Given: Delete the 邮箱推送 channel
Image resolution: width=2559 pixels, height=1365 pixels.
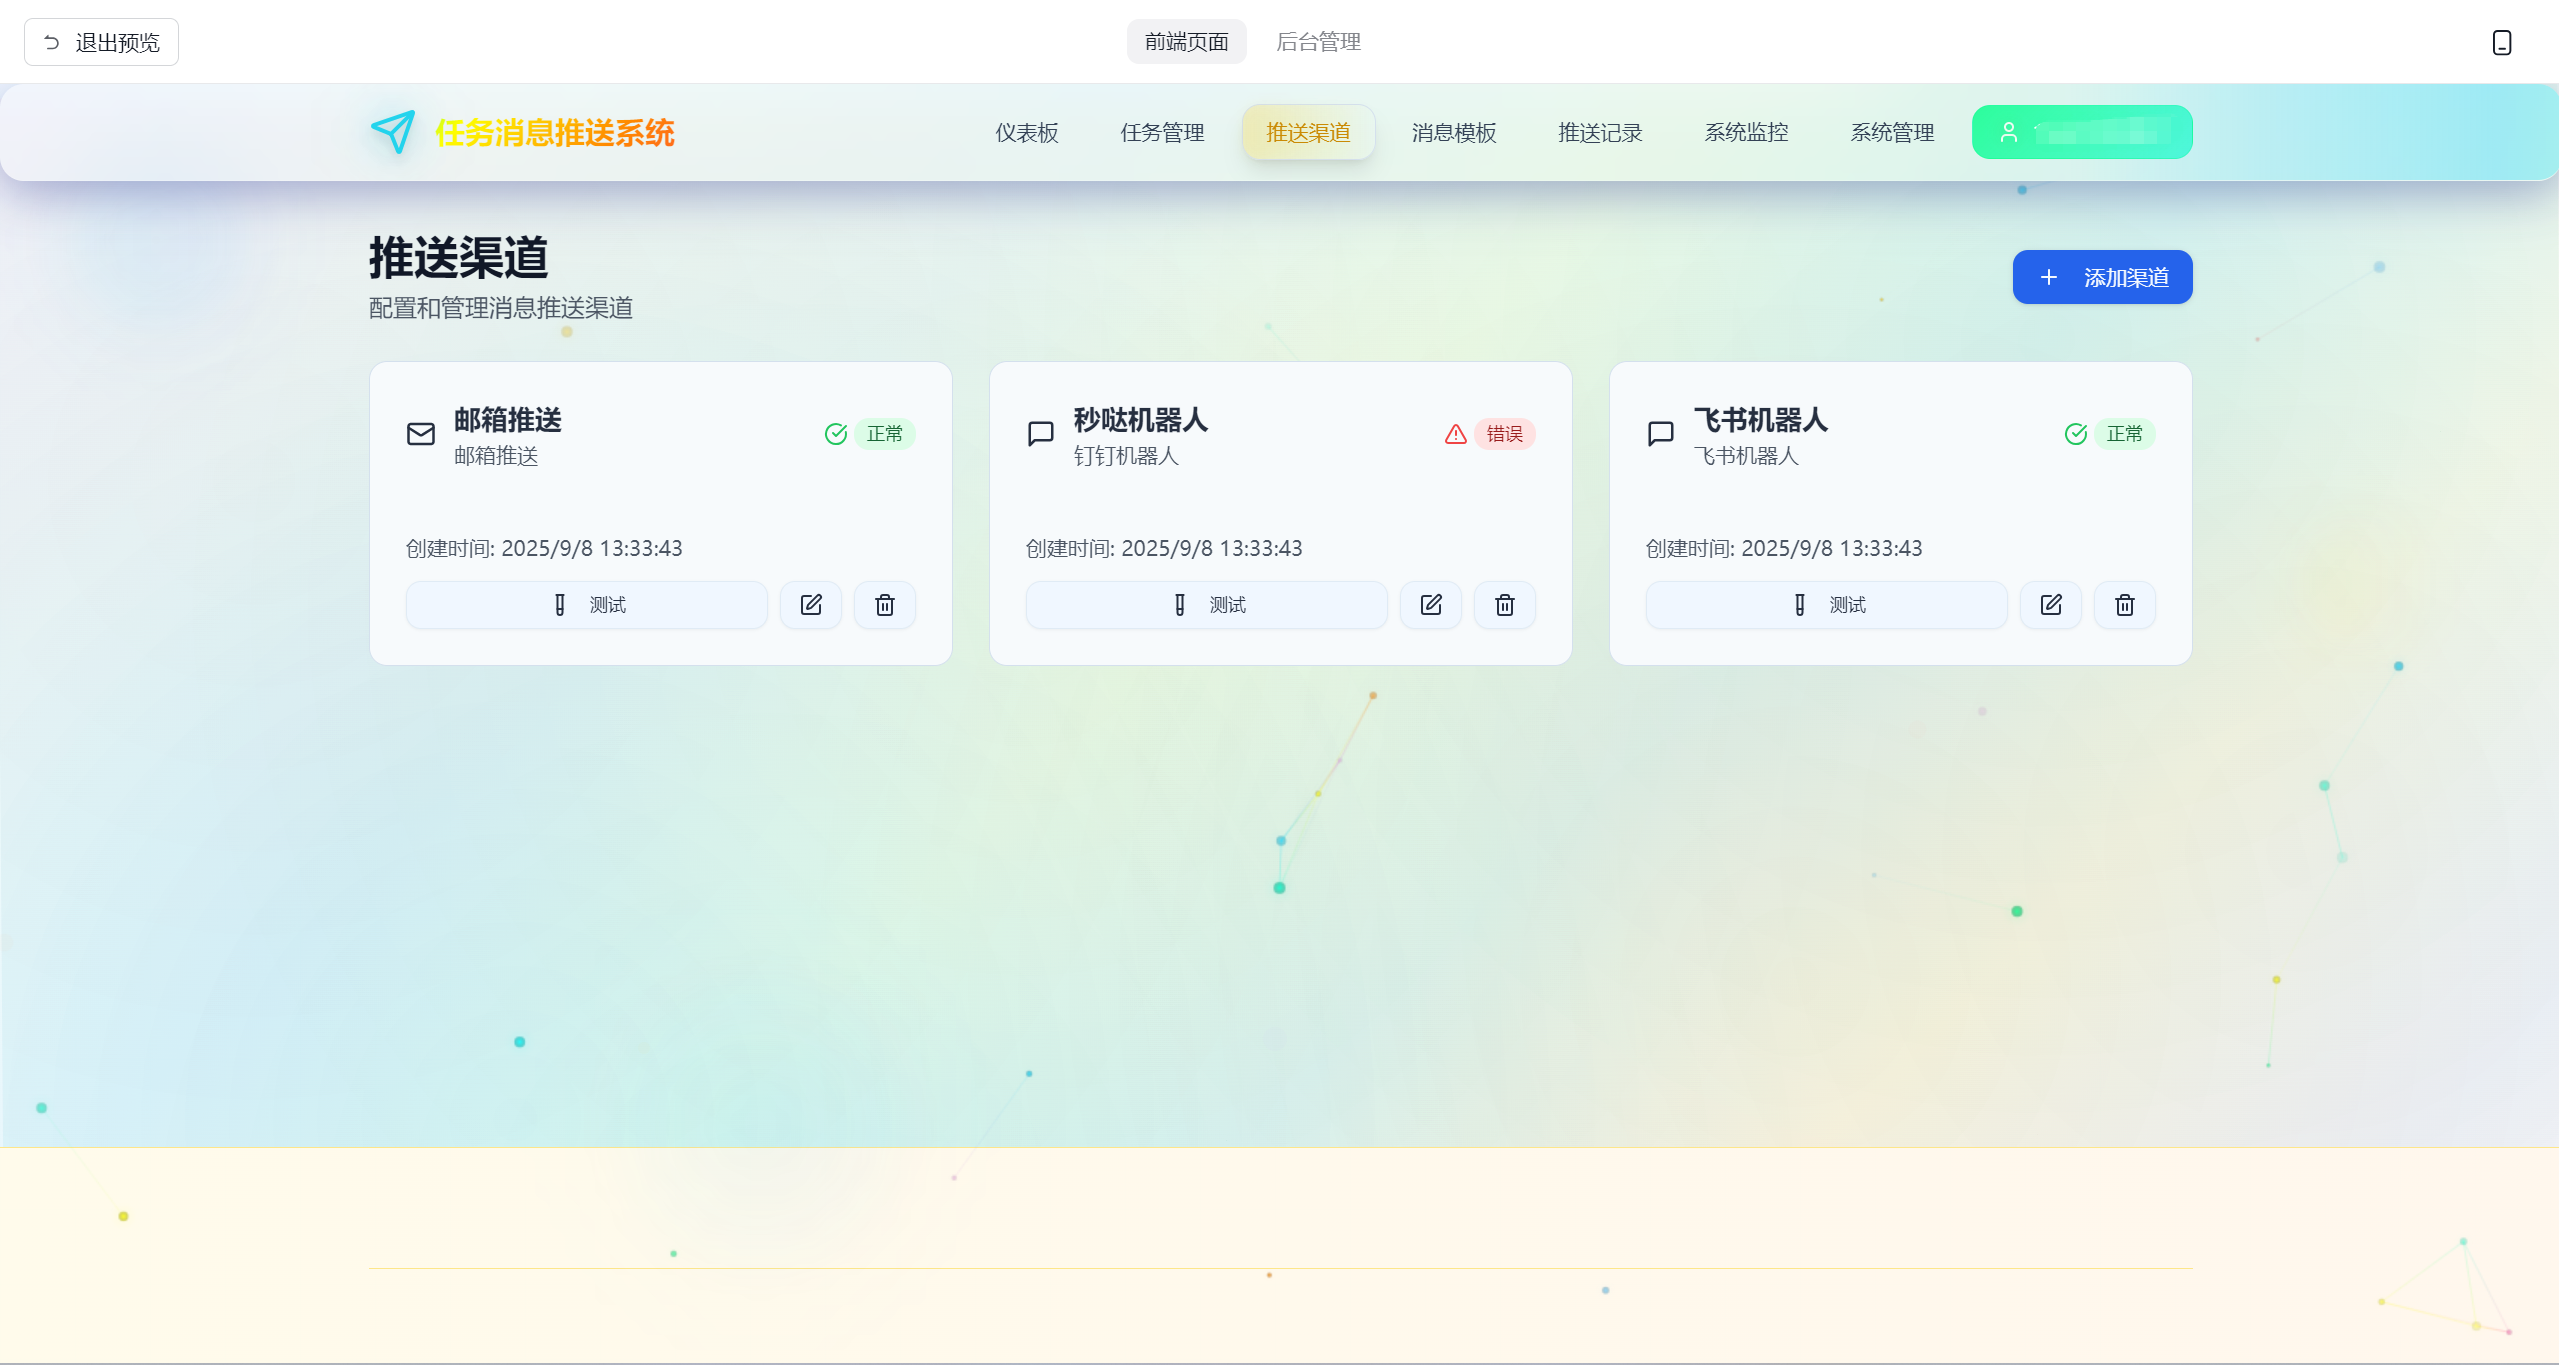Looking at the screenshot, I should pyautogui.click(x=885, y=605).
